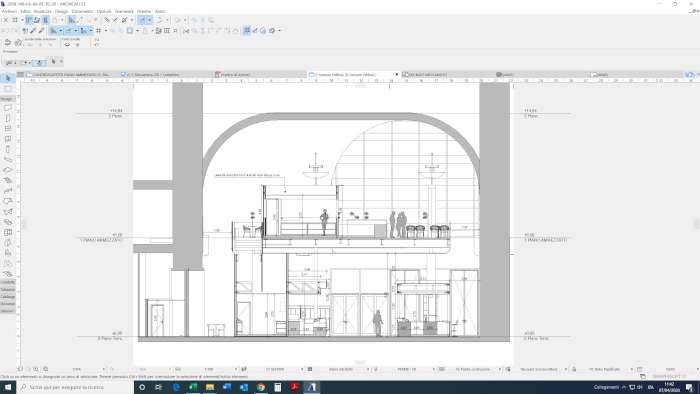
Task: Select the Mesh tool at toolbox bottom
Action: point(8,274)
